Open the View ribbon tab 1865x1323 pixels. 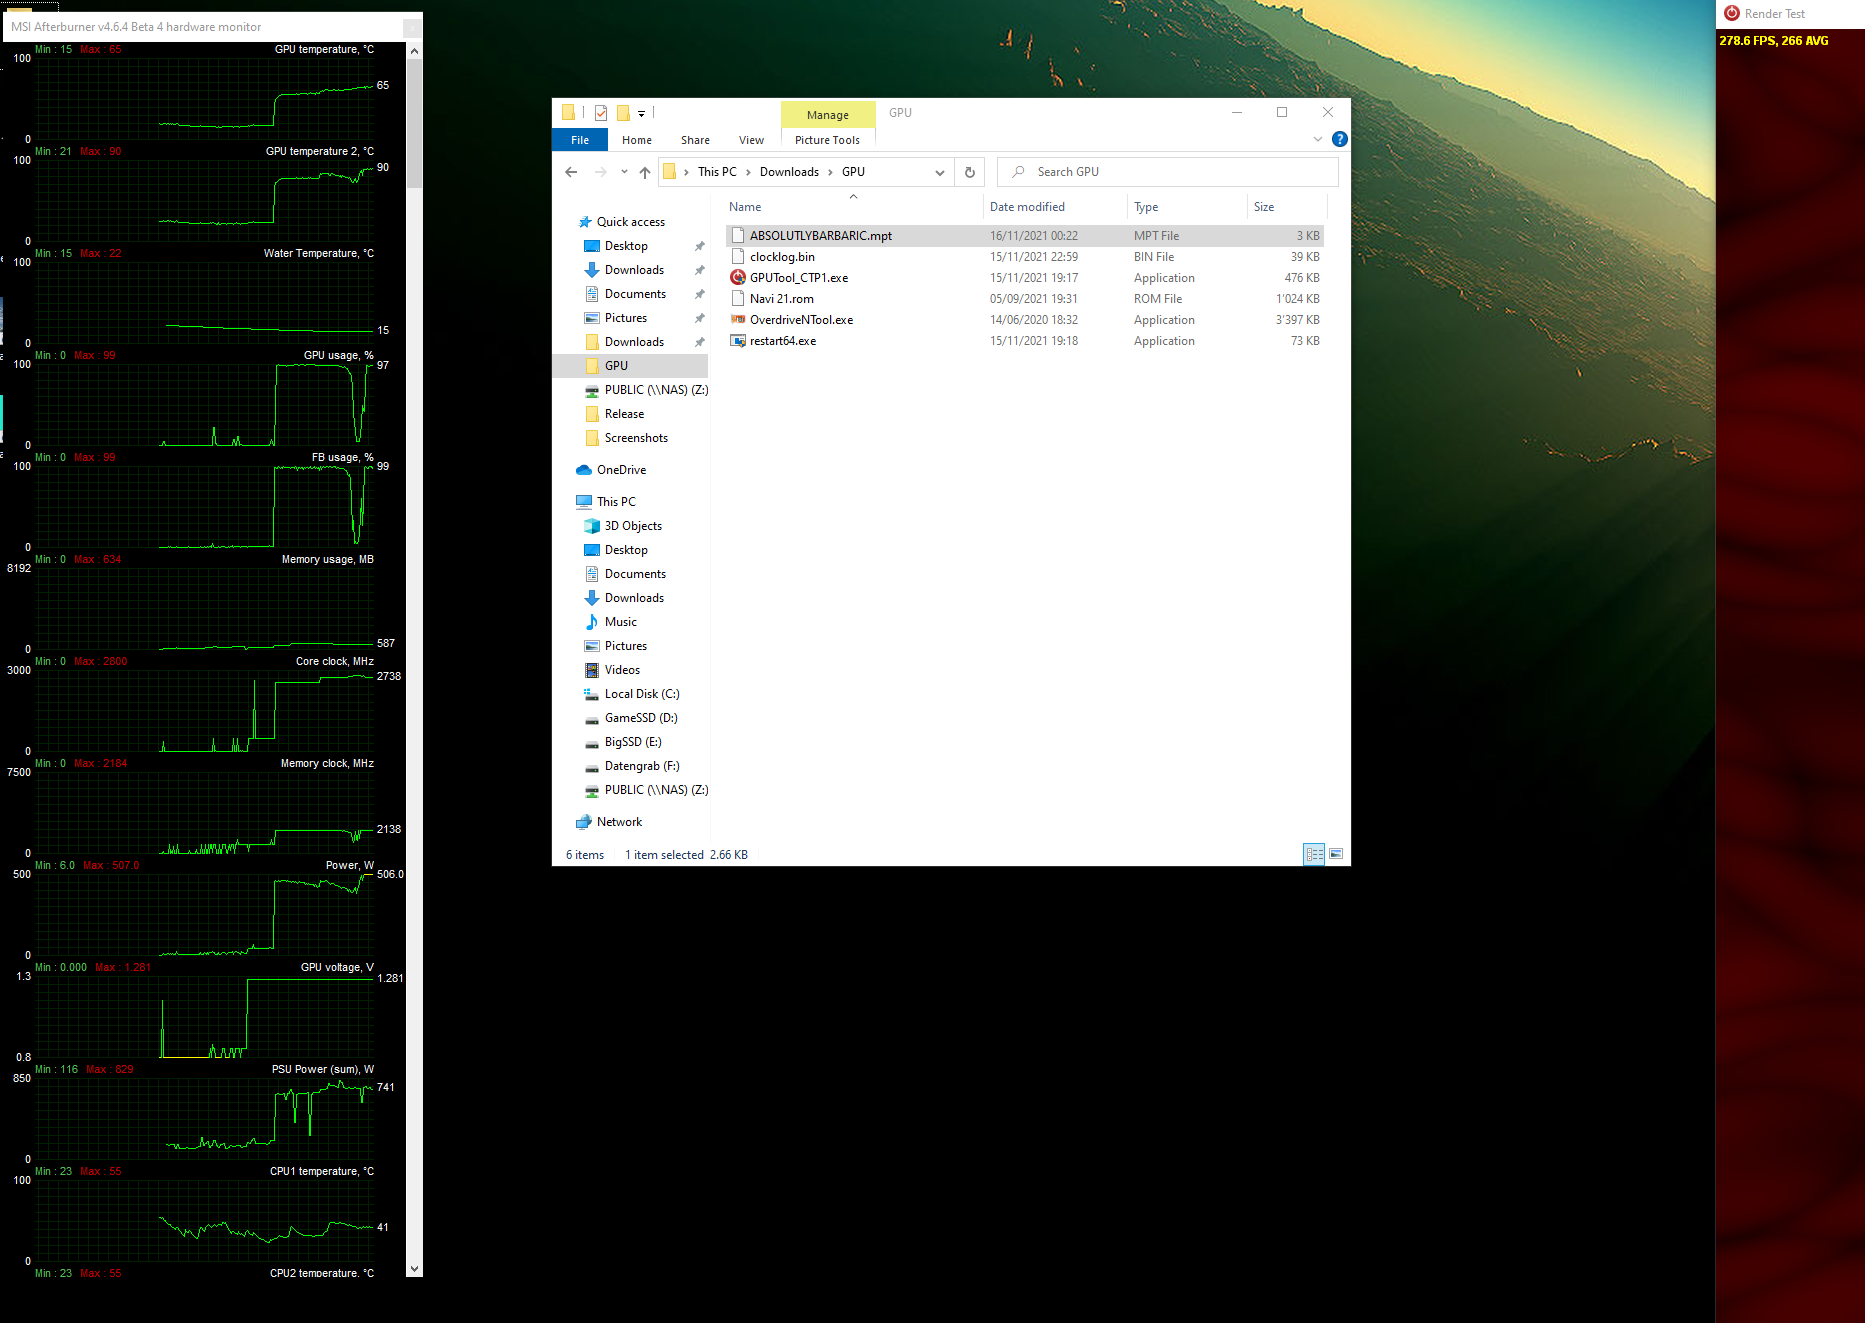tap(751, 140)
